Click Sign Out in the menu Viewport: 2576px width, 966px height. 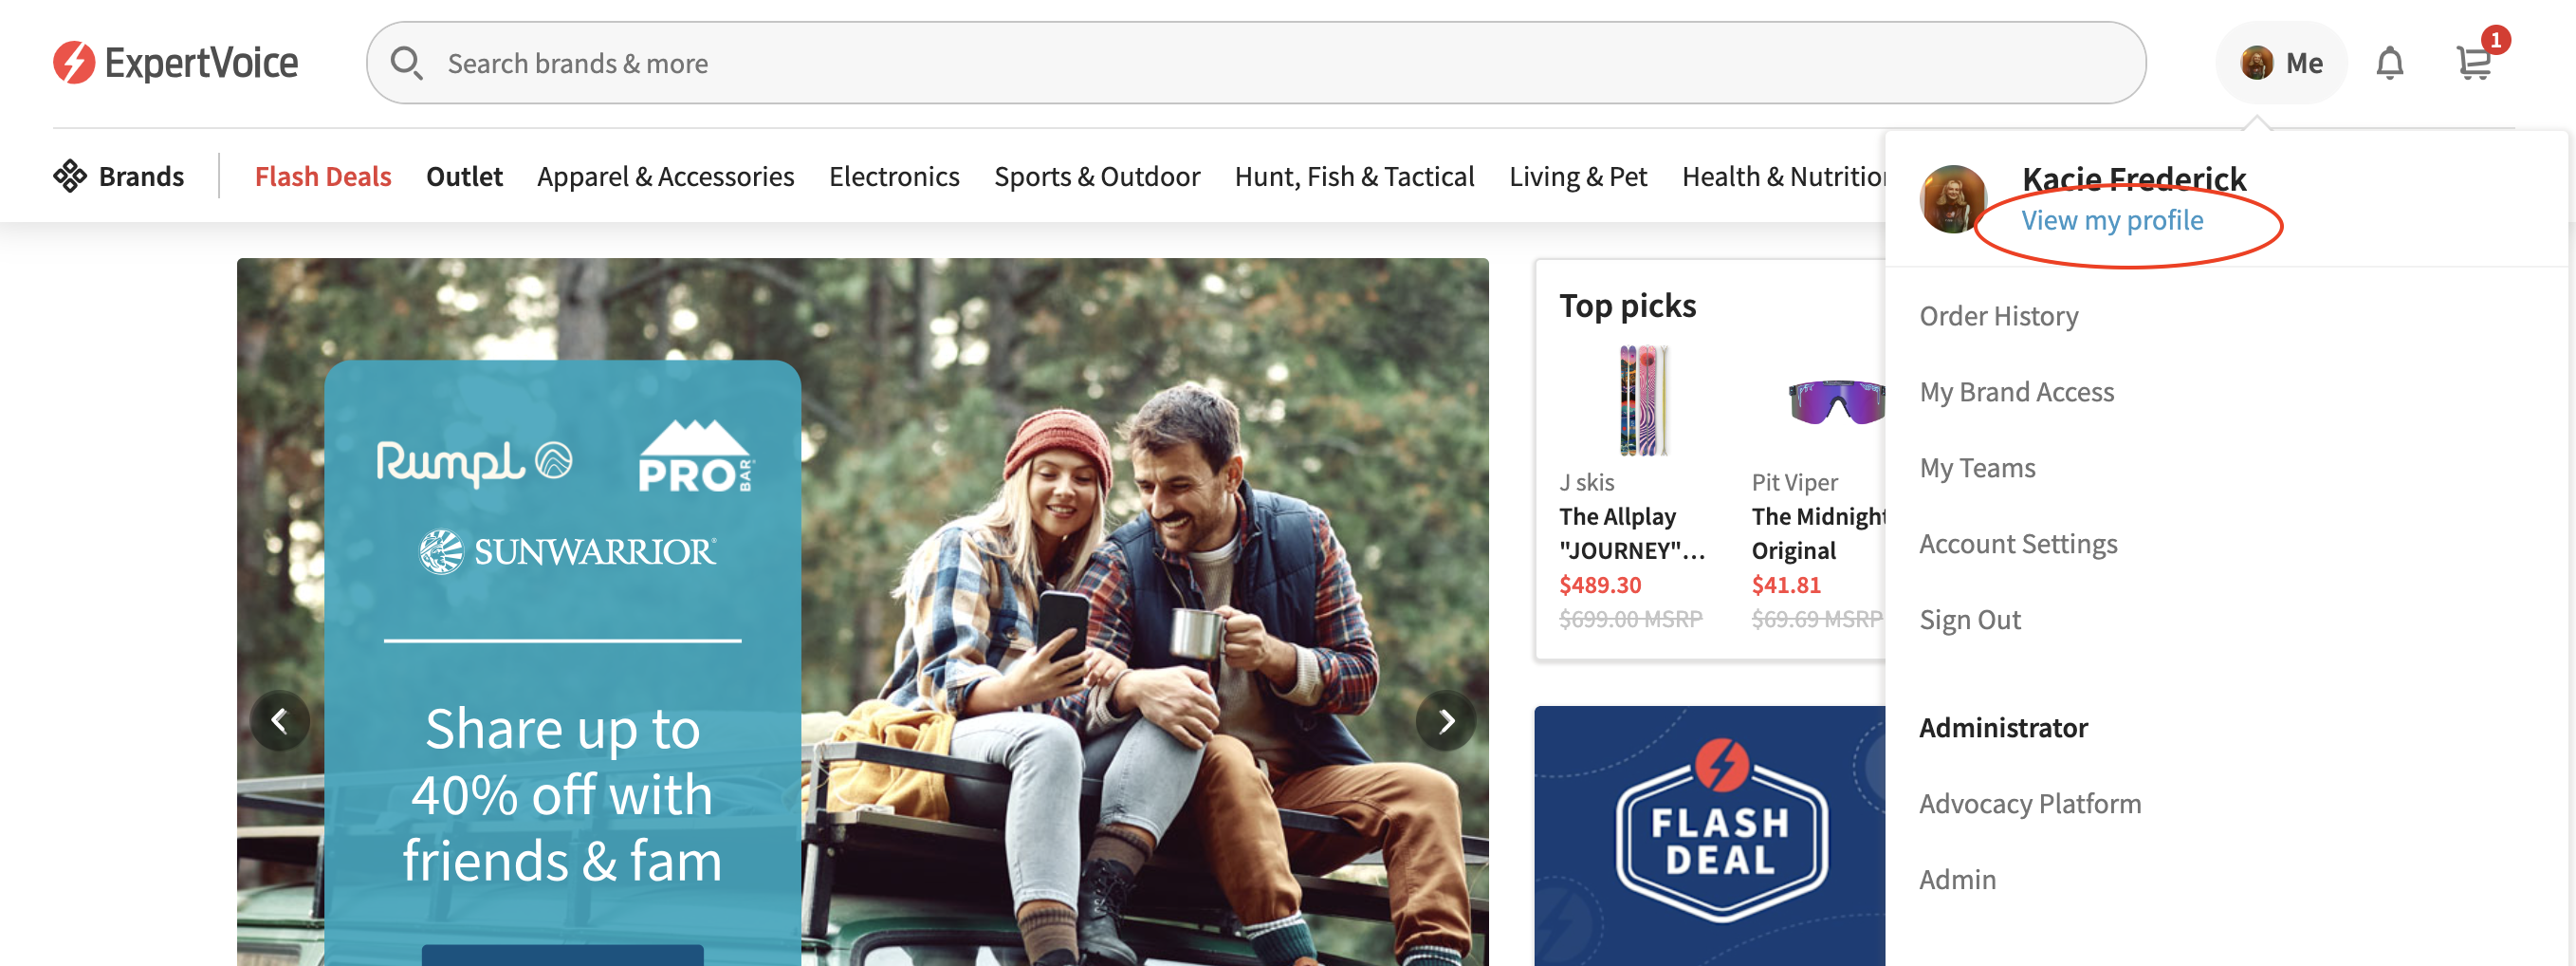pyautogui.click(x=1970, y=620)
